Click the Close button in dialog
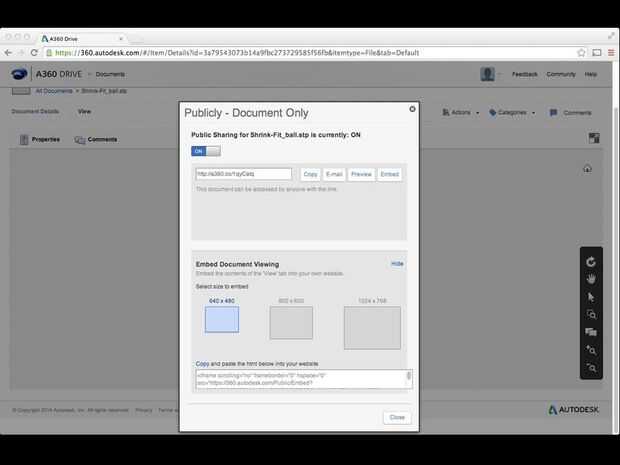The image size is (620, 465). pyautogui.click(x=397, y=418)
